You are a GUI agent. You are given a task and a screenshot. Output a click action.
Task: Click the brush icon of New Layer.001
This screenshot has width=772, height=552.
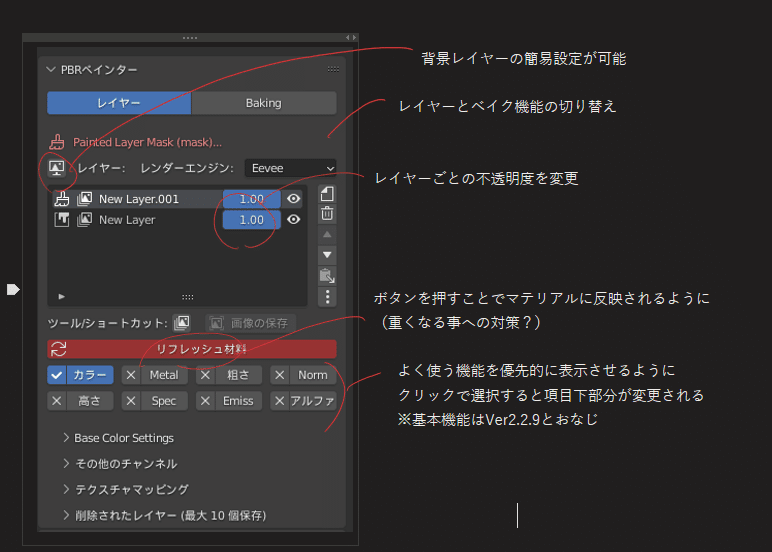tap(62, 199)
